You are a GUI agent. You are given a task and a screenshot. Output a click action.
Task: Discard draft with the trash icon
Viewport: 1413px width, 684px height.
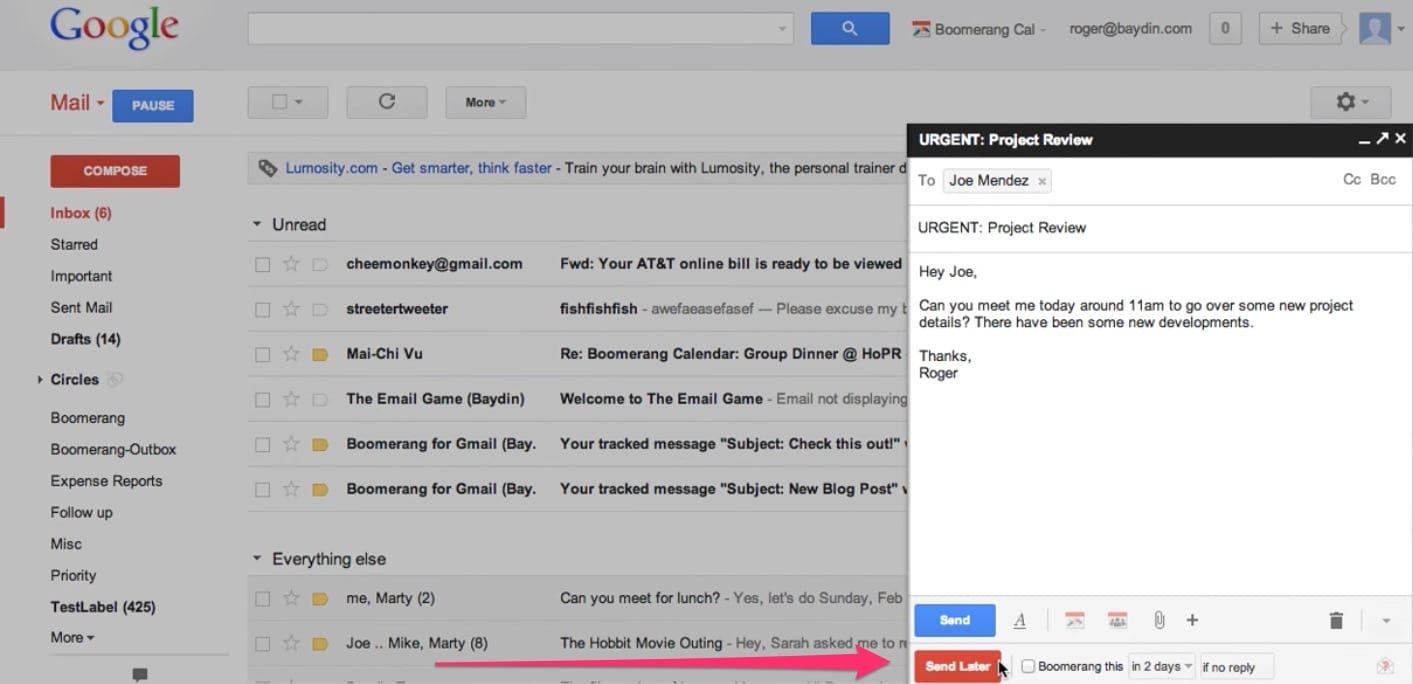(1336, 621)
